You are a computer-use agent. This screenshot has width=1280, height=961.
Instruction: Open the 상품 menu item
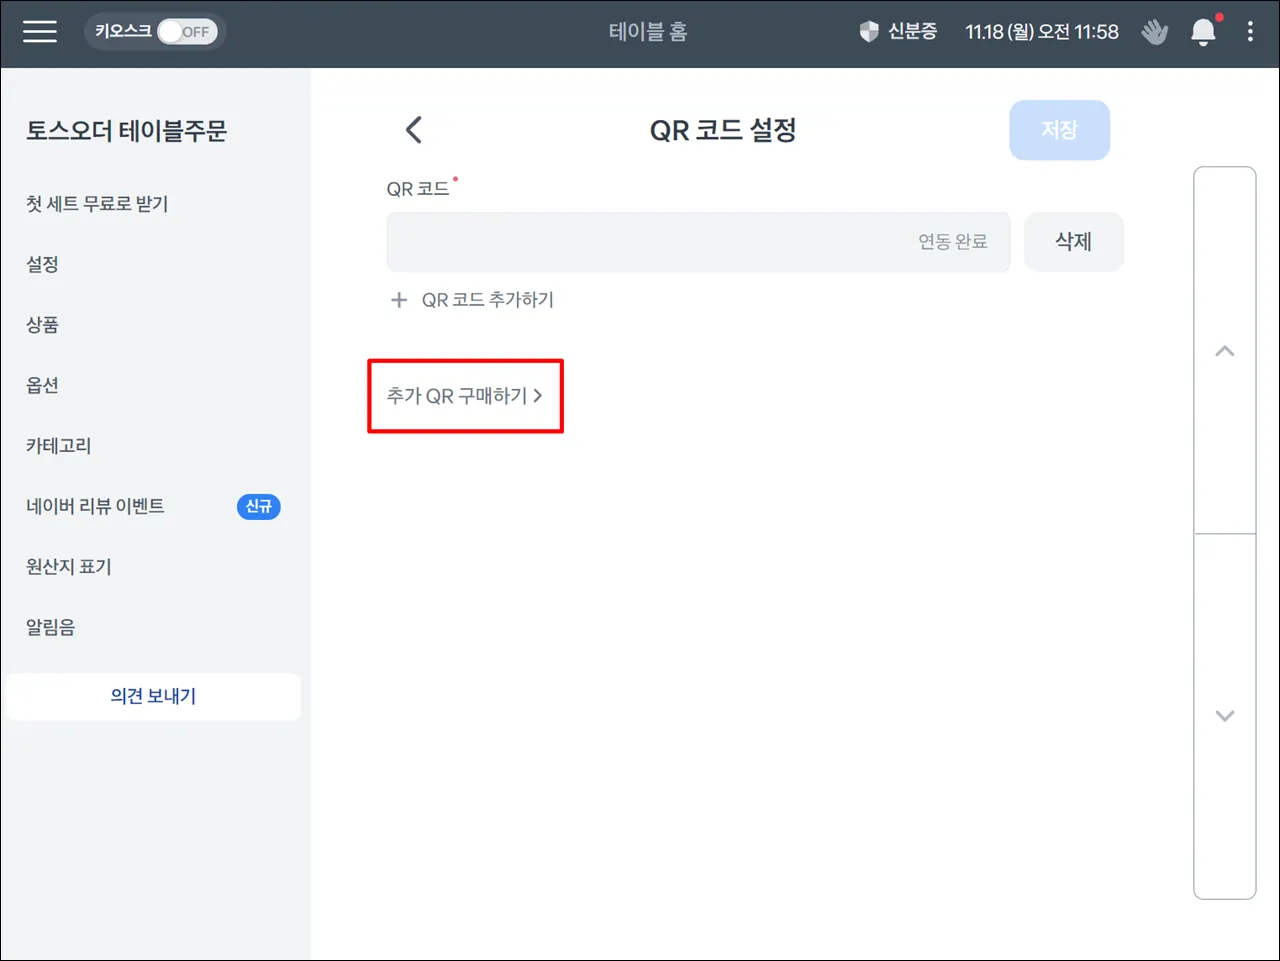tap(42, 325)
